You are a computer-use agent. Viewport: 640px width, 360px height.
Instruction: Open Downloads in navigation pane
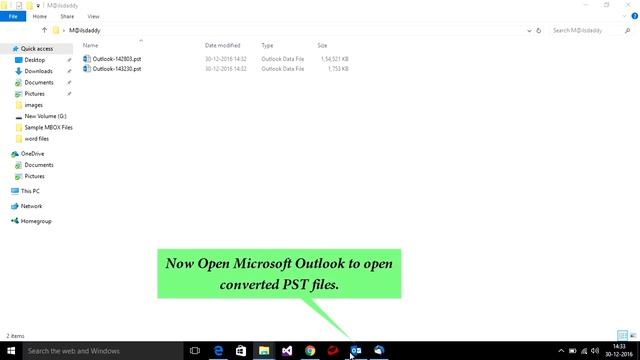38,71
